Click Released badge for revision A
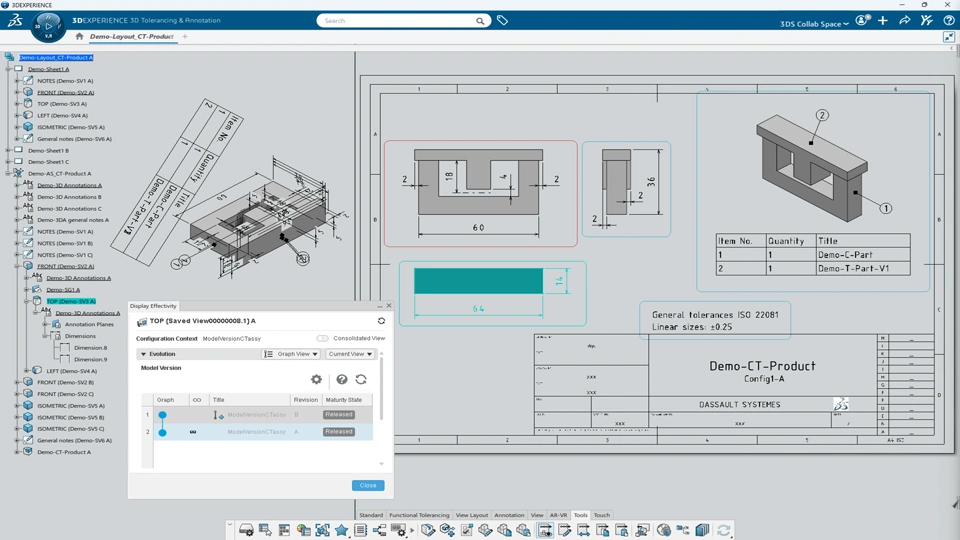 (x=339, y=432)
